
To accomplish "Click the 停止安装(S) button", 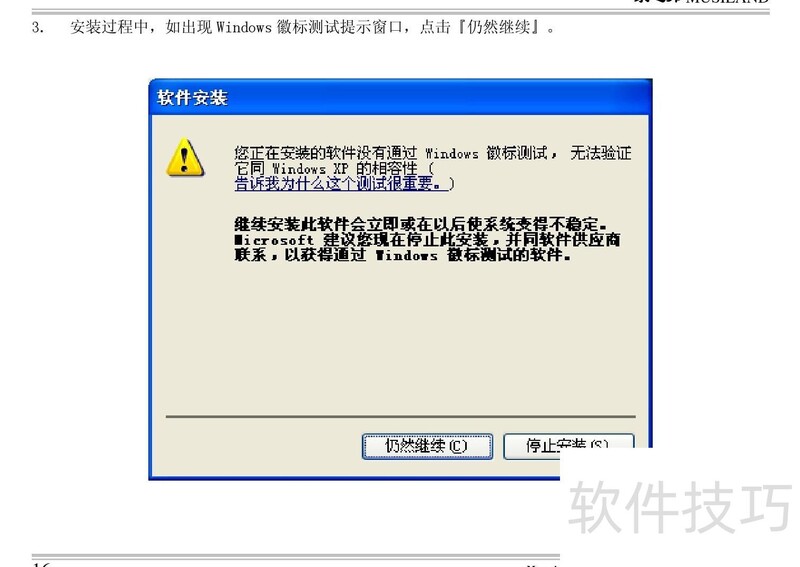I will click(x=568, y=444).
